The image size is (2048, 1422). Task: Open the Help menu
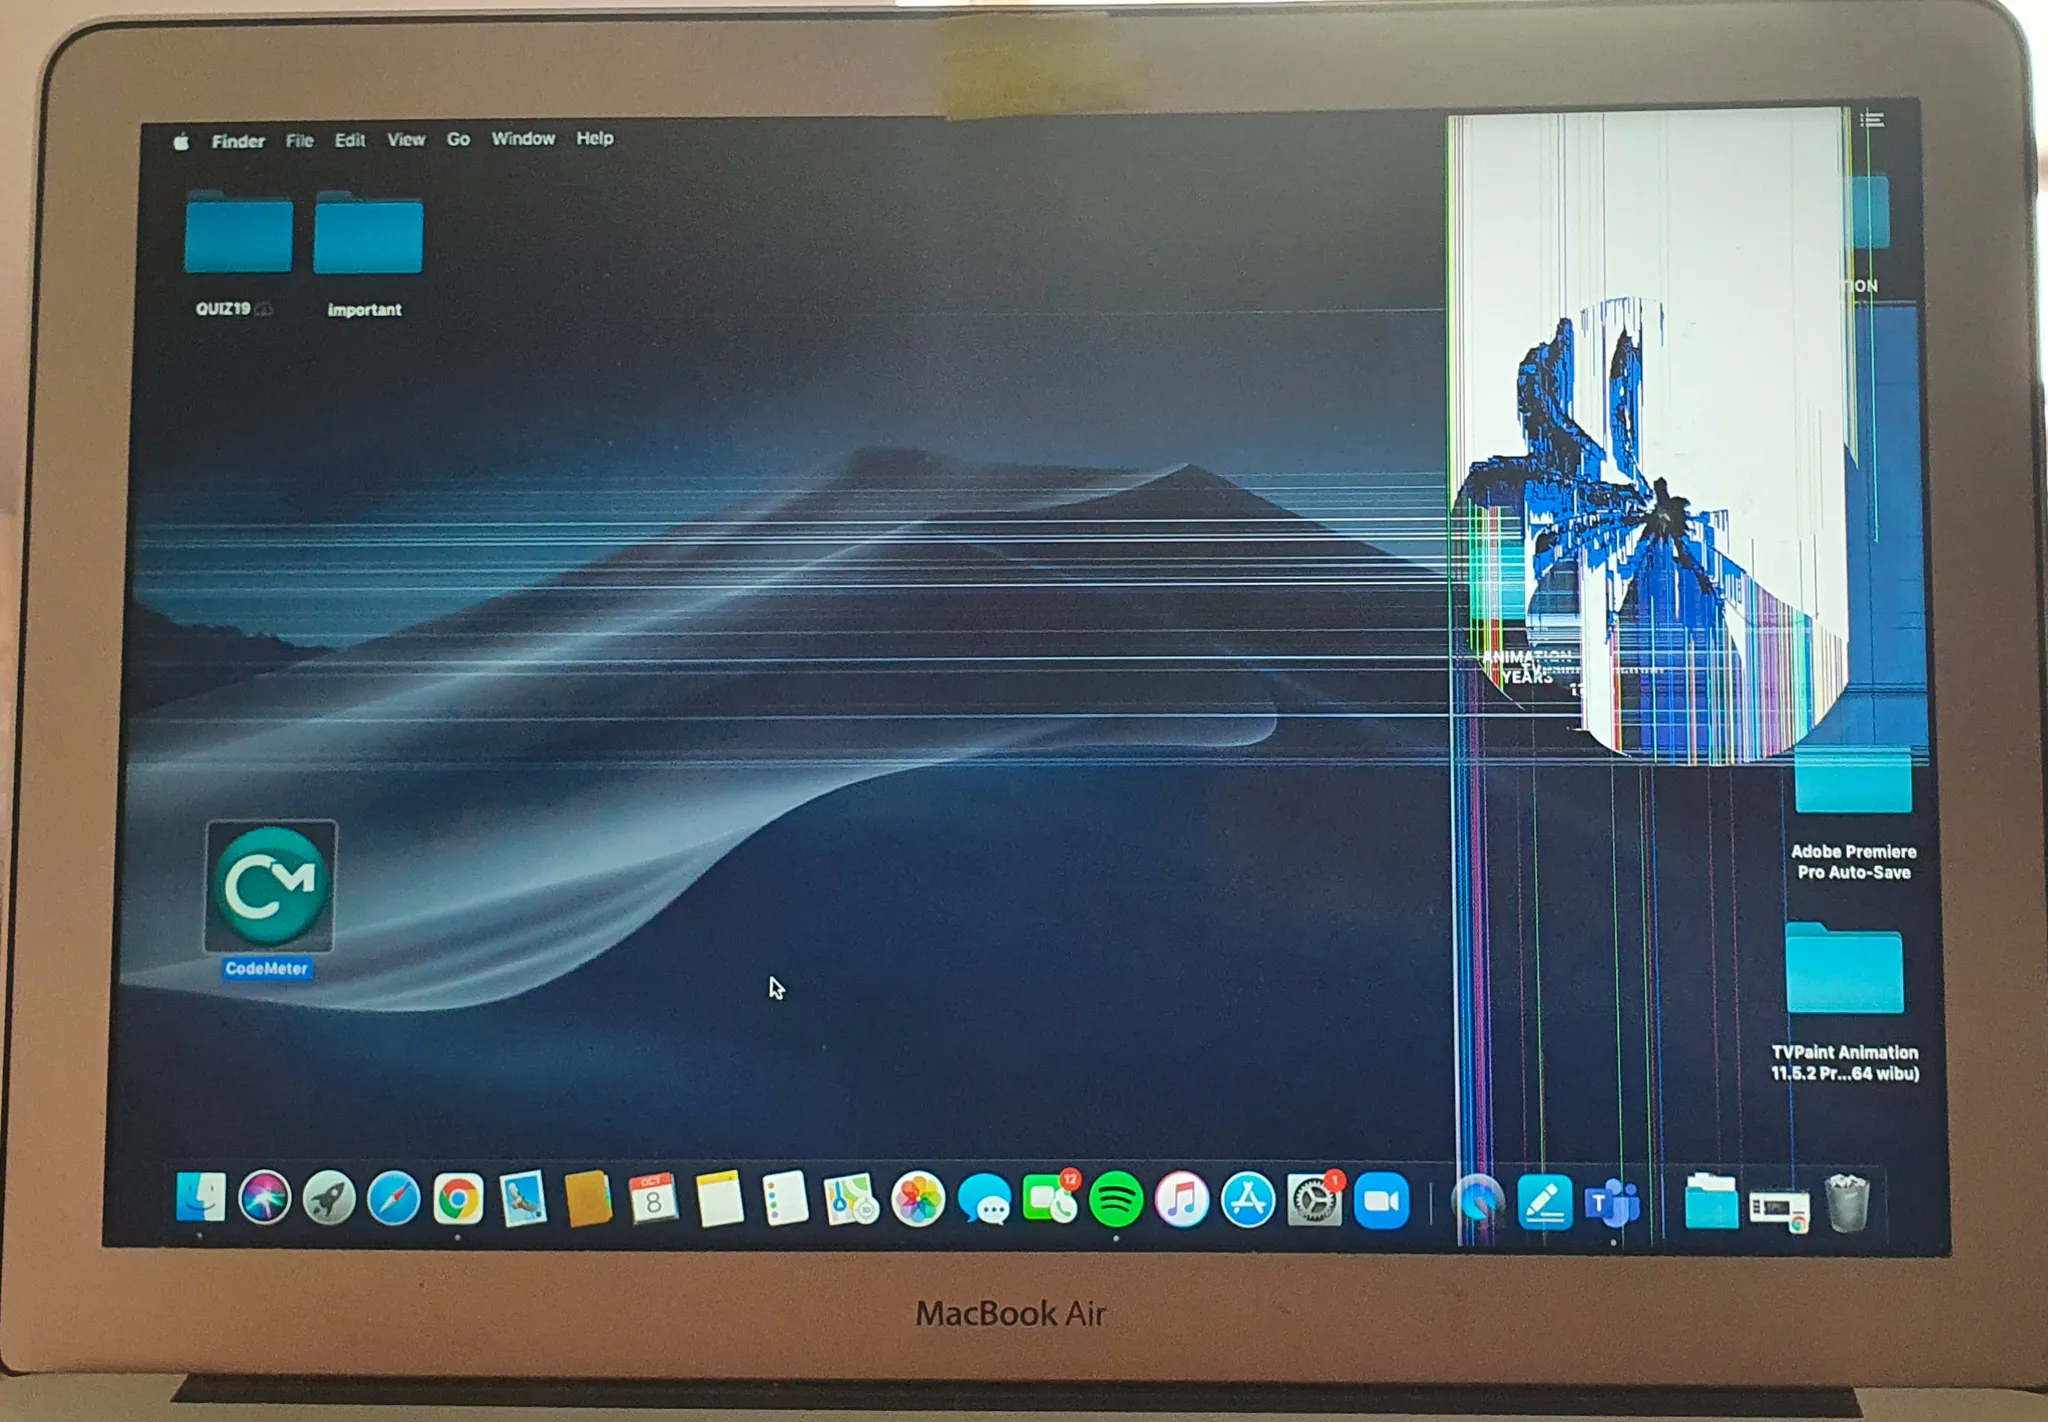595,138
